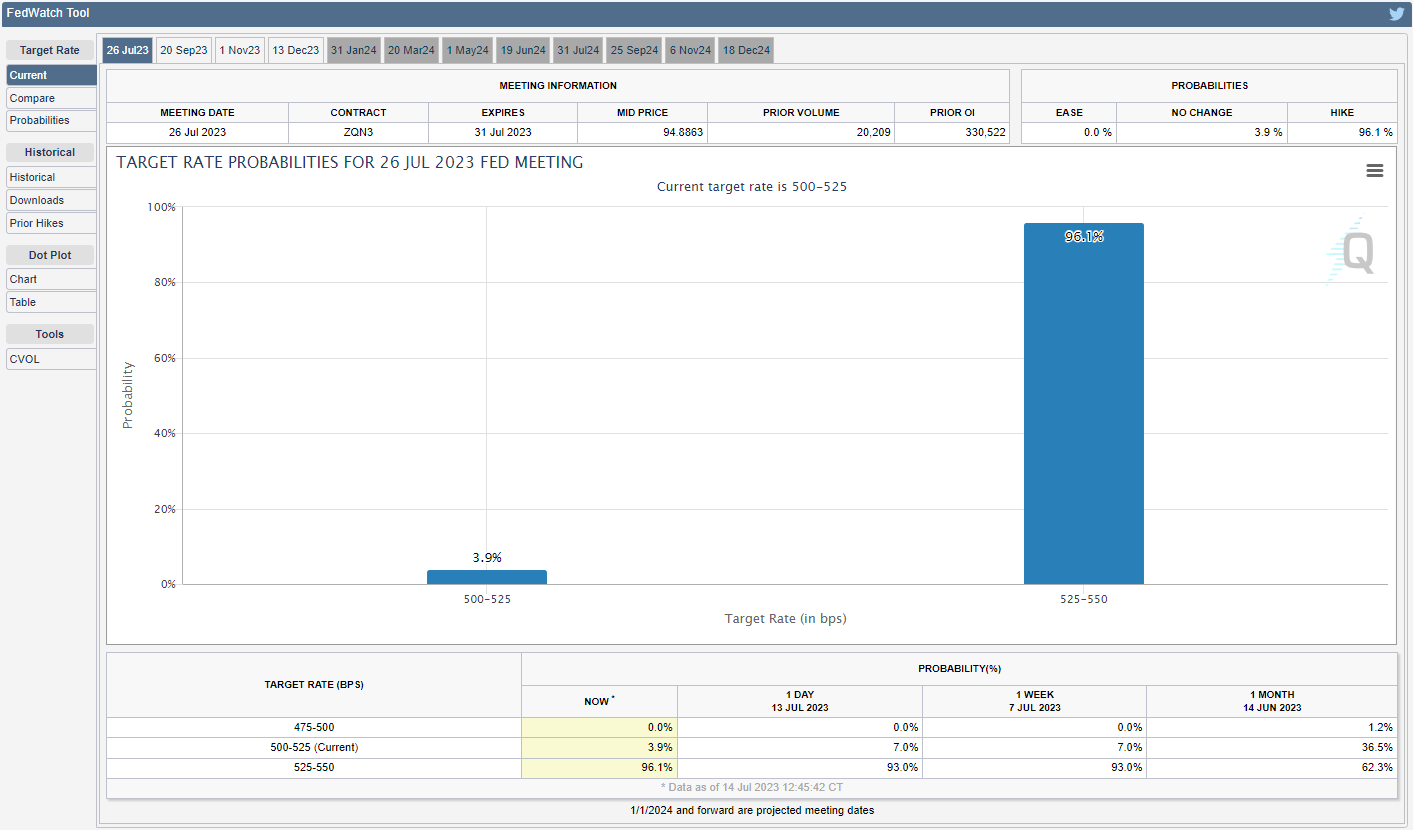Choose the 25 Sep24 meeting tab
The height and width of the screenshot is (830, 1413).
[x=634, y=50]
